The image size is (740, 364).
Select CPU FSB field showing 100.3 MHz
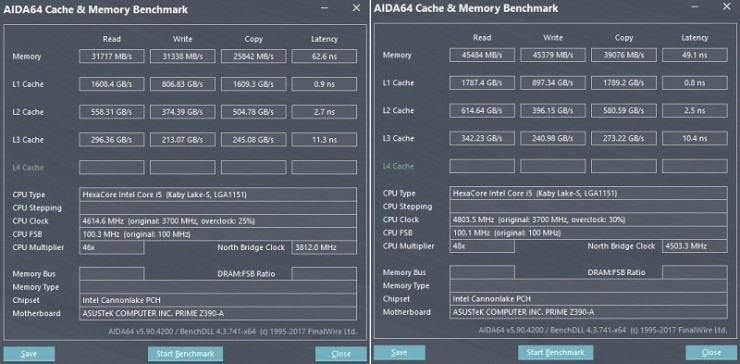218,234
